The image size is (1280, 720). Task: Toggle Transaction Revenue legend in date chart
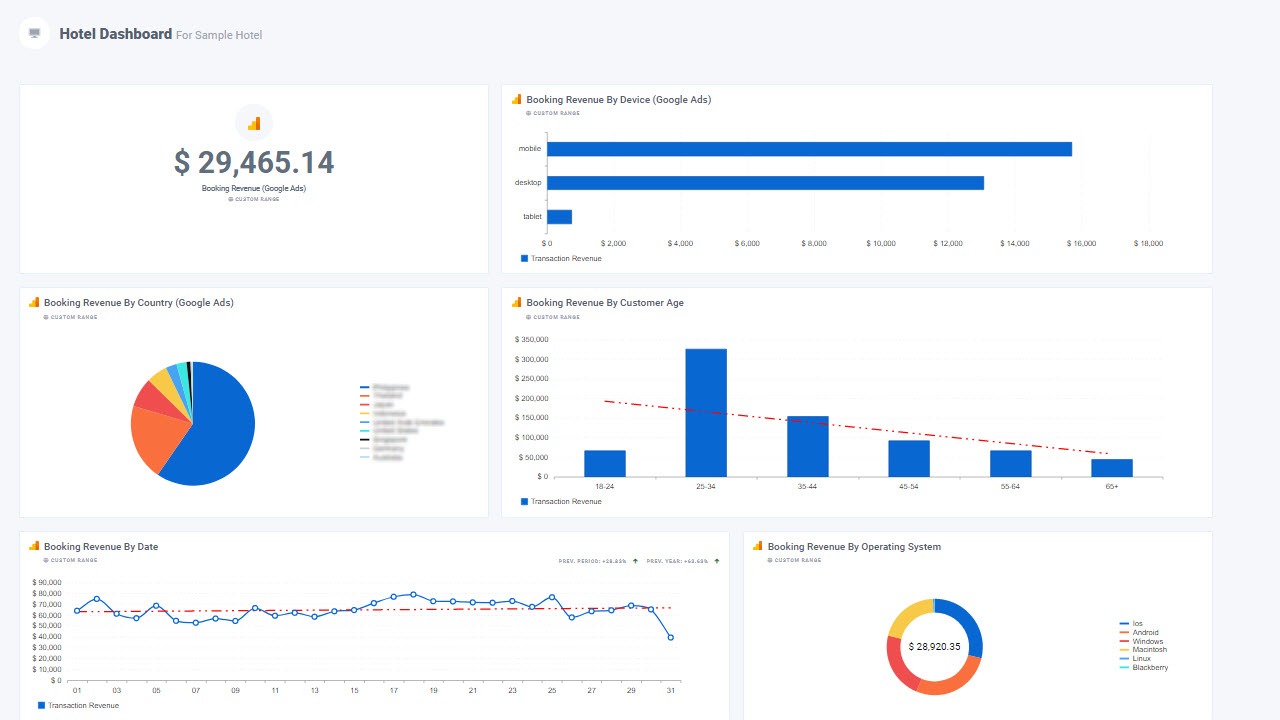(78, 705)
